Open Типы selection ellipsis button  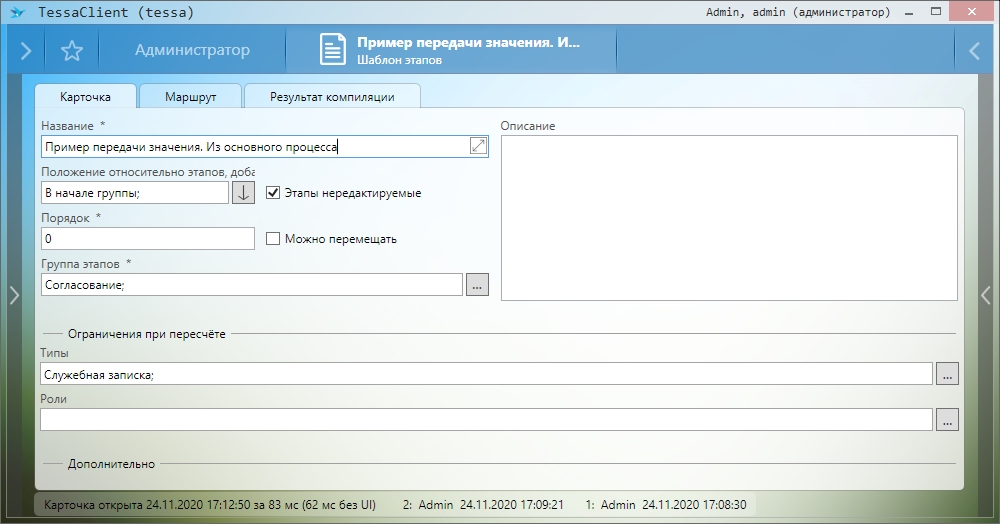click(946, 374)
